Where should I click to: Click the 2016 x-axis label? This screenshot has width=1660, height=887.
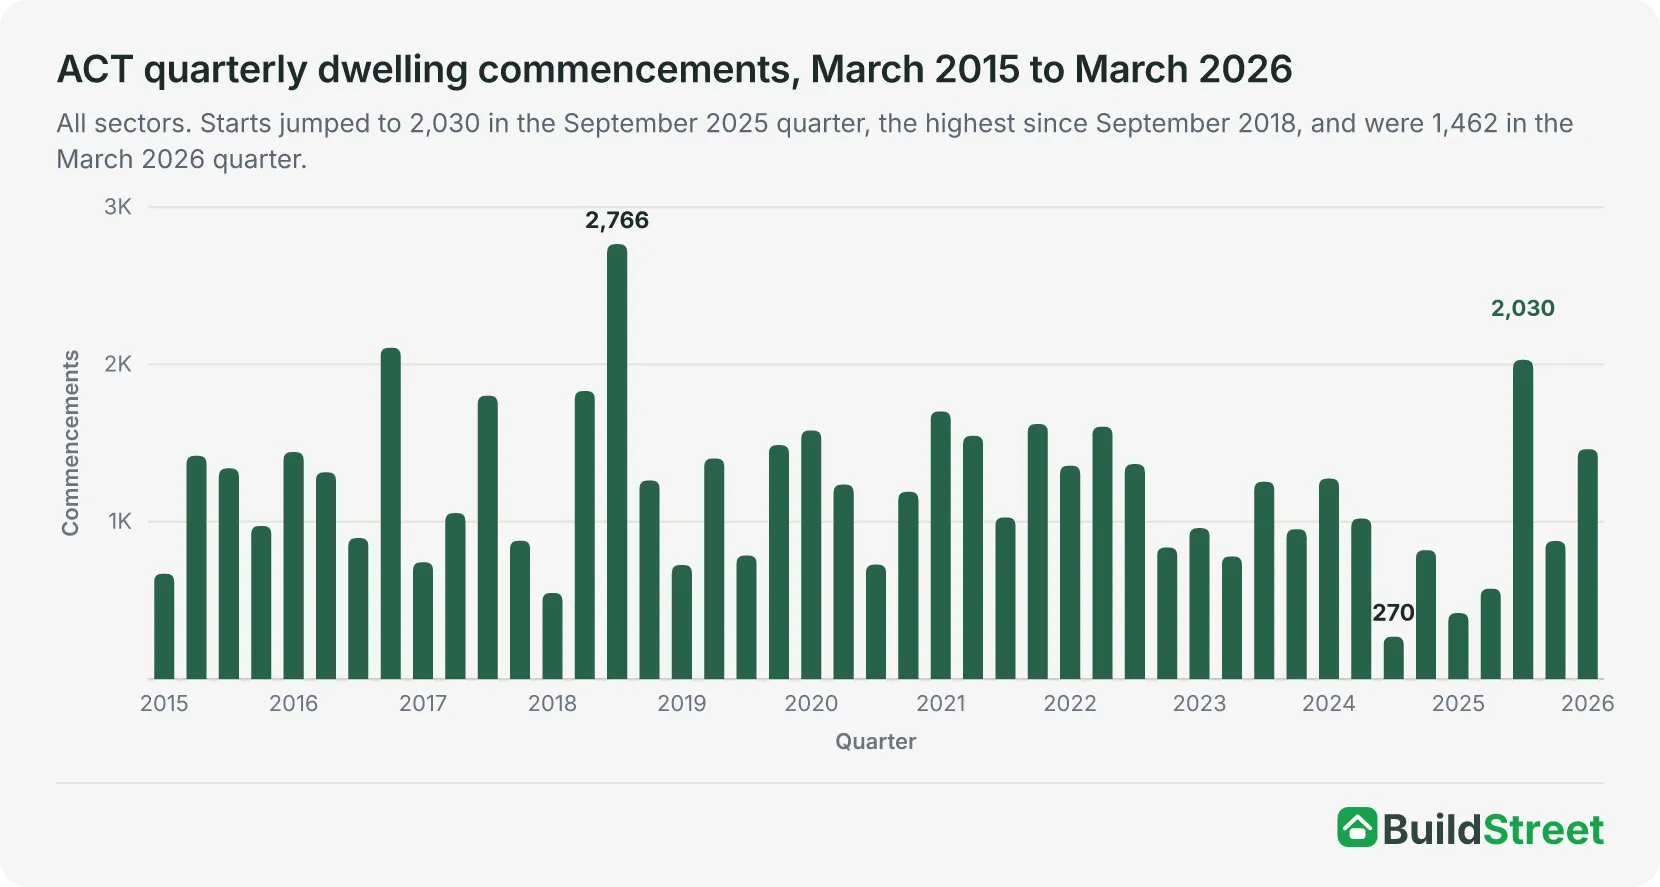tap(293, 703)
